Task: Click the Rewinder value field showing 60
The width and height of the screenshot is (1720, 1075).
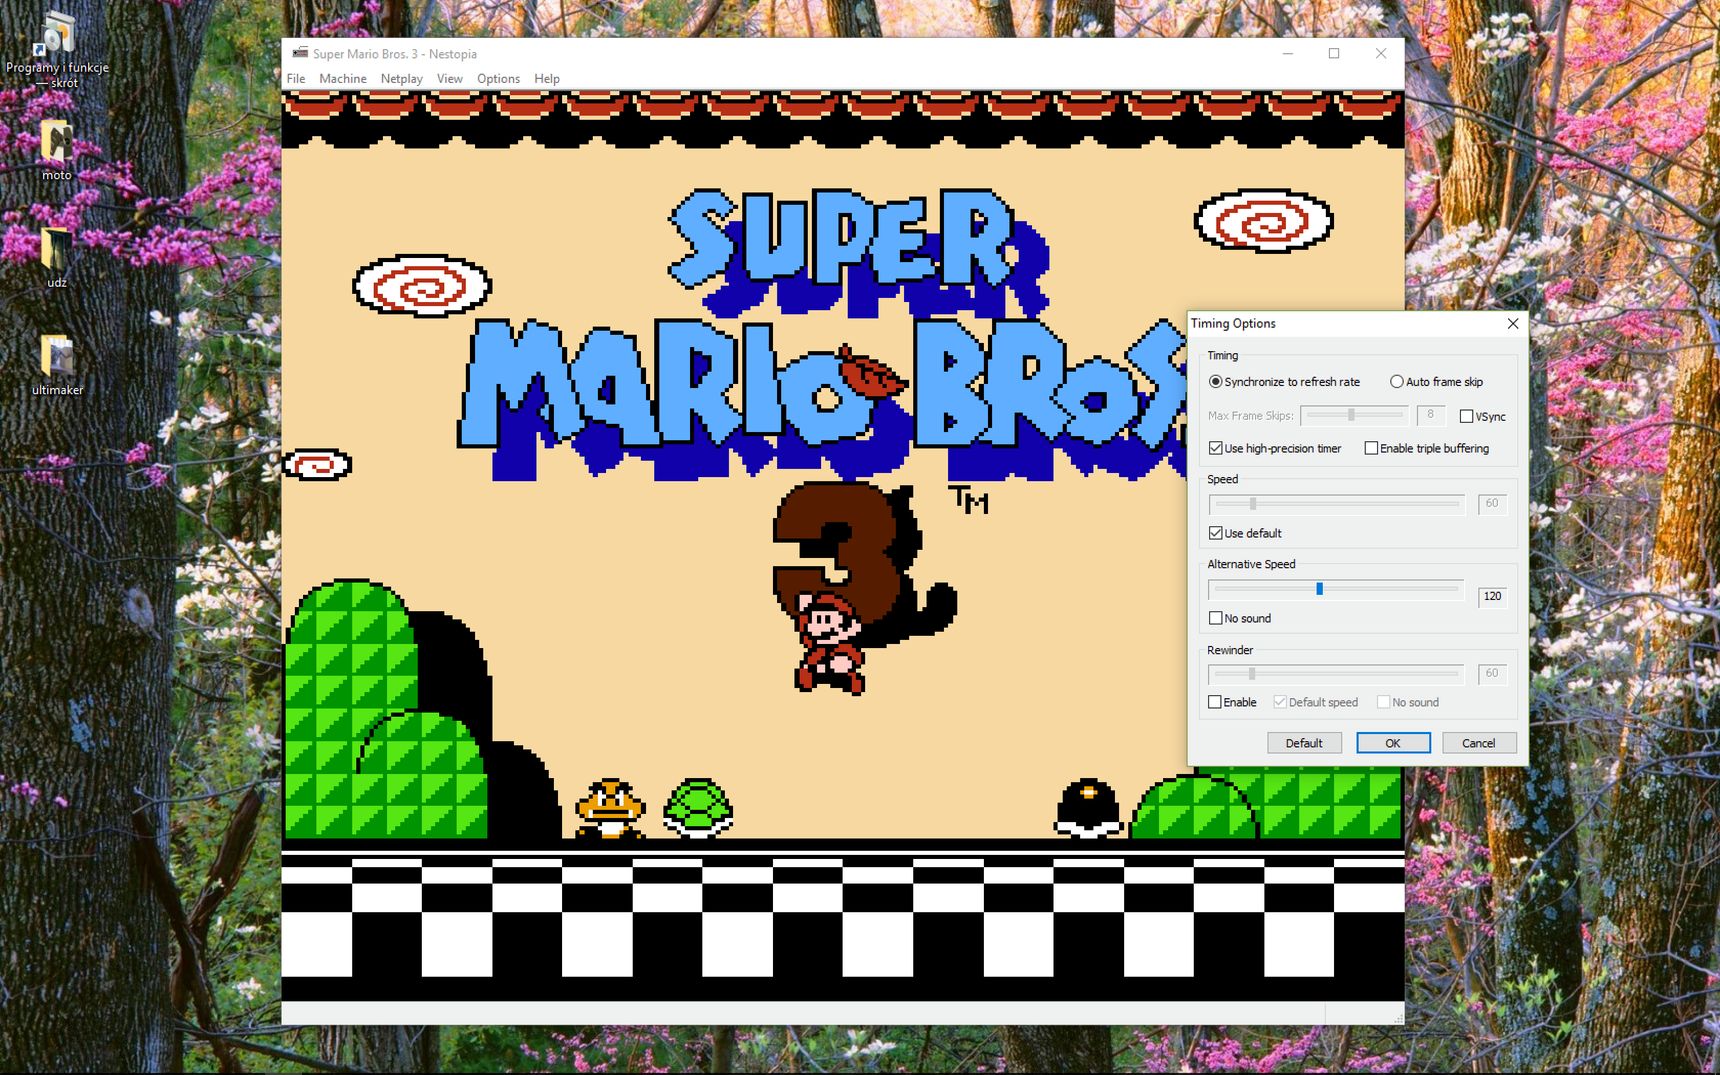Action: click(x=1492, y=674)
